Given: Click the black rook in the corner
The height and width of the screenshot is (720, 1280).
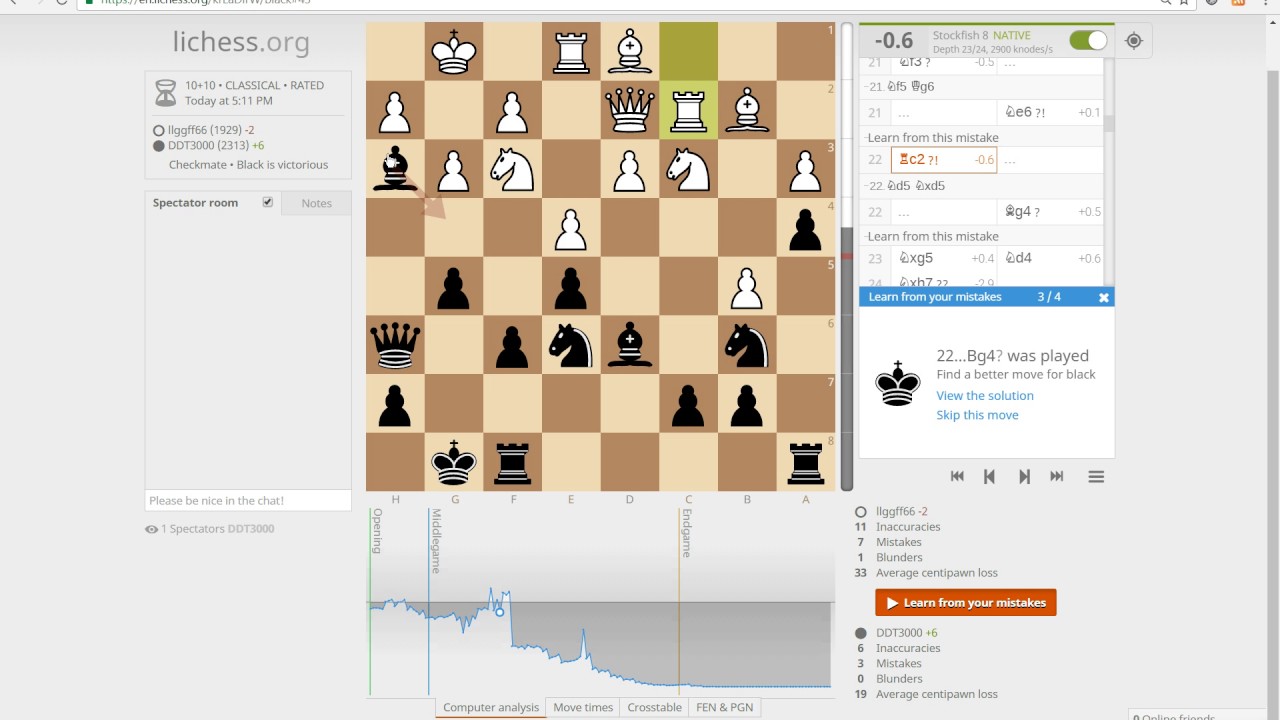Looking at the screenshot, I should point(805,463).
